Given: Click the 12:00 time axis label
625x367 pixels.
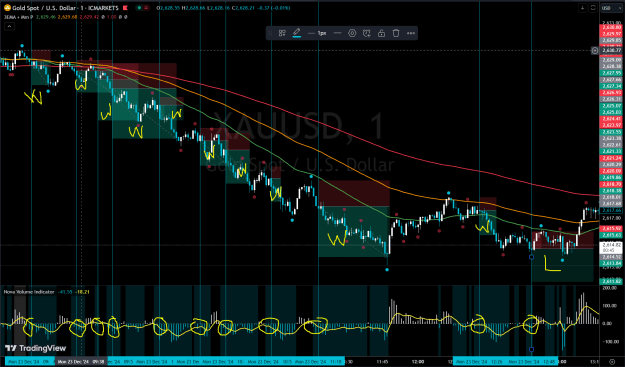Looking at the screenshot, I should [418, 362].
